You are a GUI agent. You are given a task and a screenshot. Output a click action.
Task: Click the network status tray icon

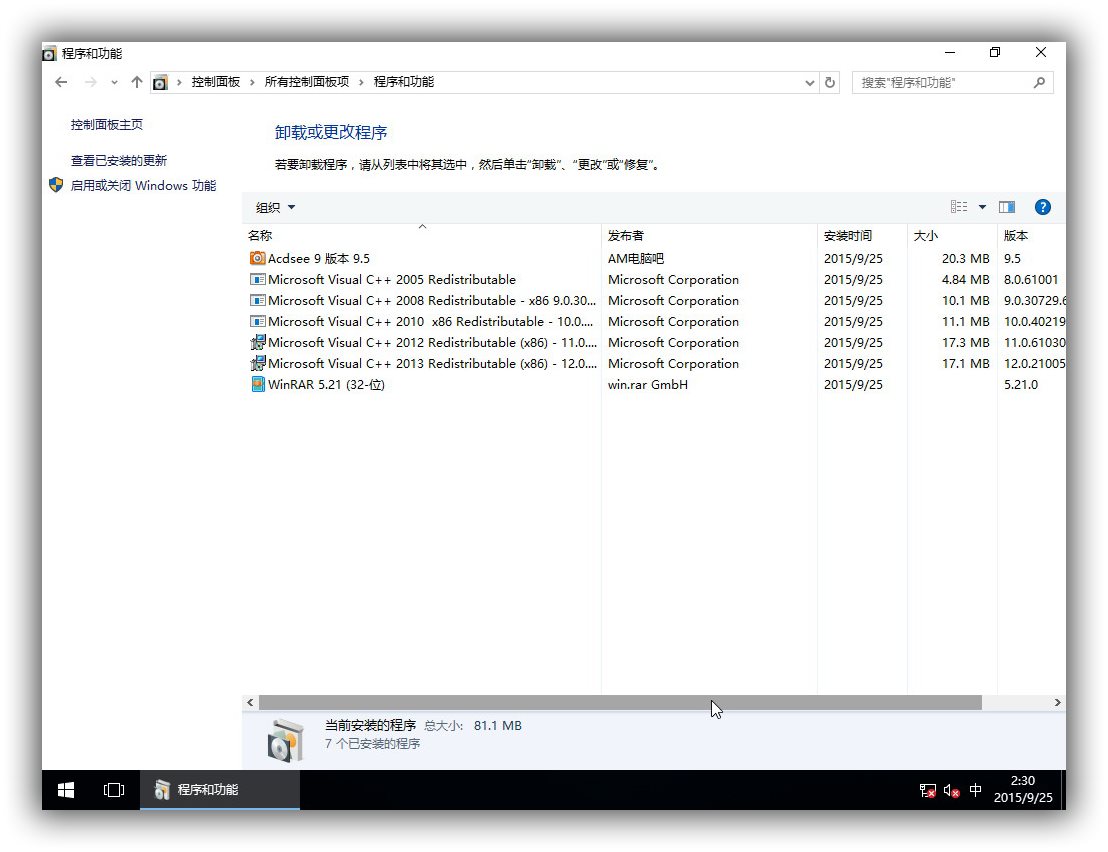(x=927, y=791)
